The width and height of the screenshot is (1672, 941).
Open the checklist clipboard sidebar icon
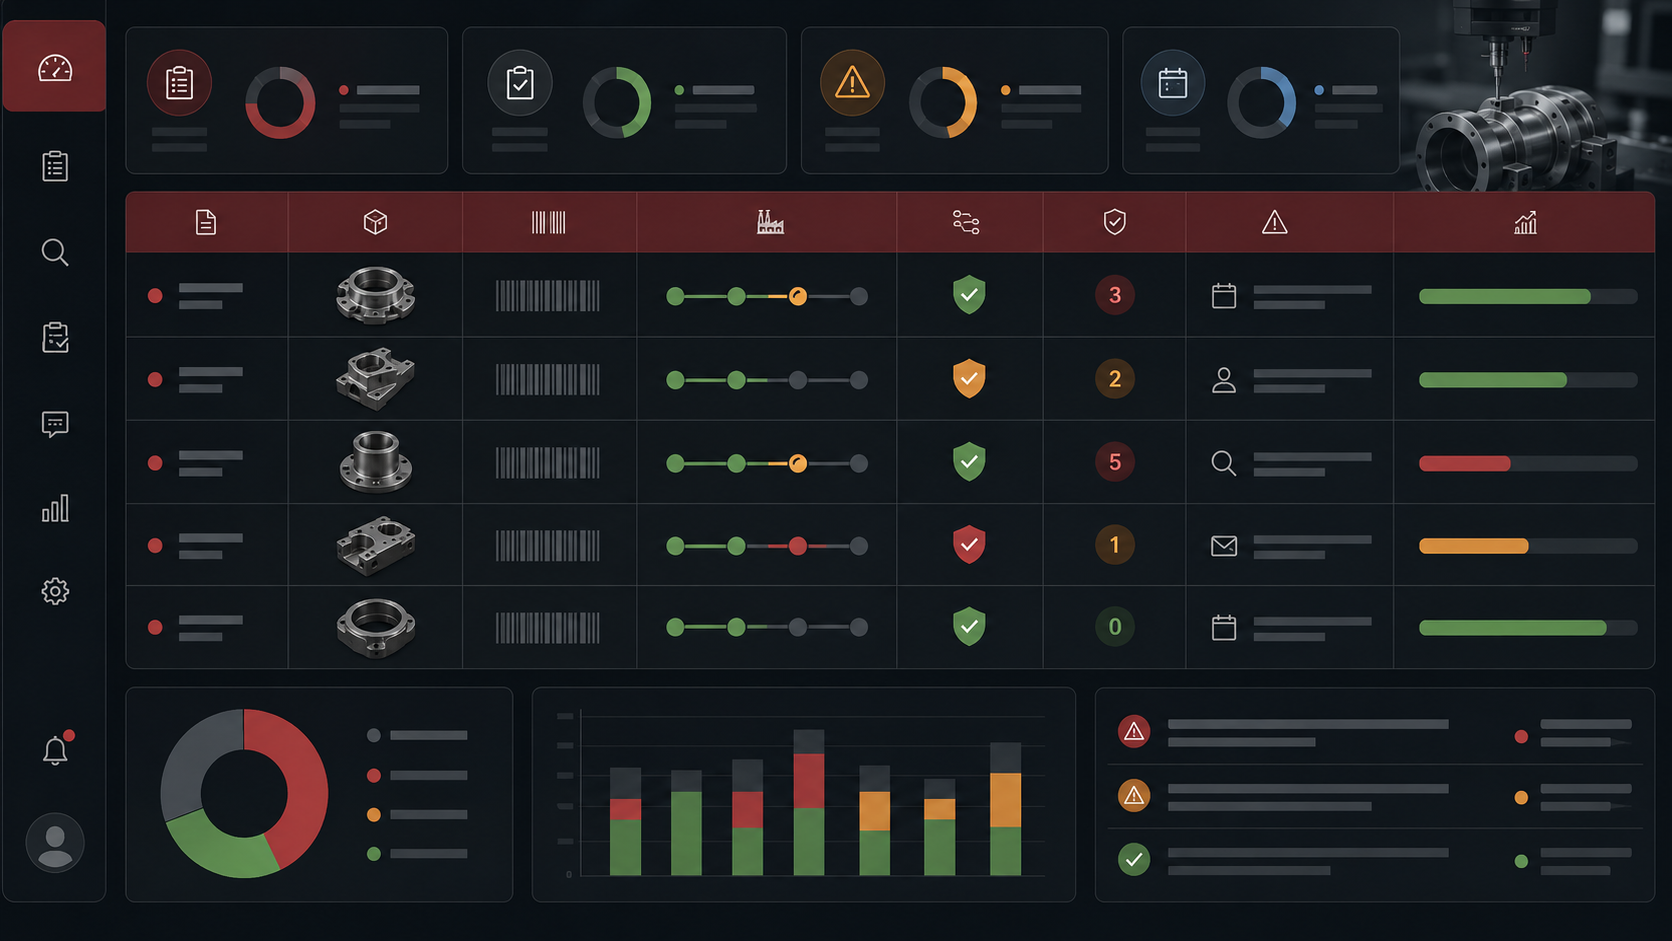coord(55,165)
